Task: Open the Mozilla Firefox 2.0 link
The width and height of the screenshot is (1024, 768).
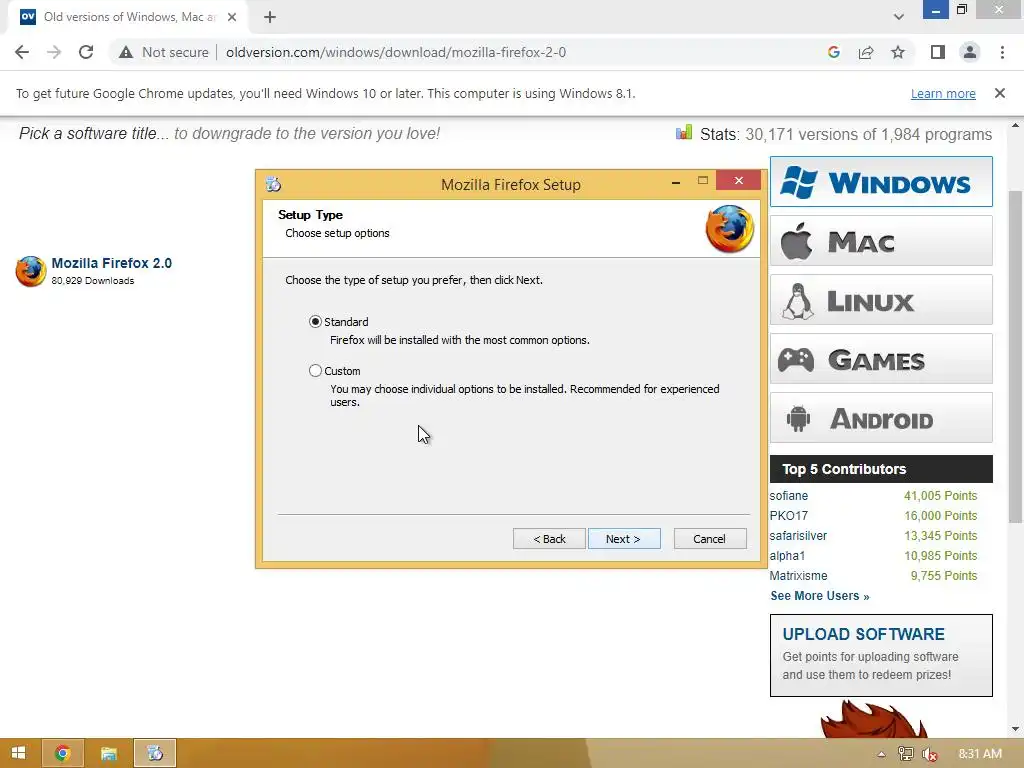Action: click(x=112, y=263)
